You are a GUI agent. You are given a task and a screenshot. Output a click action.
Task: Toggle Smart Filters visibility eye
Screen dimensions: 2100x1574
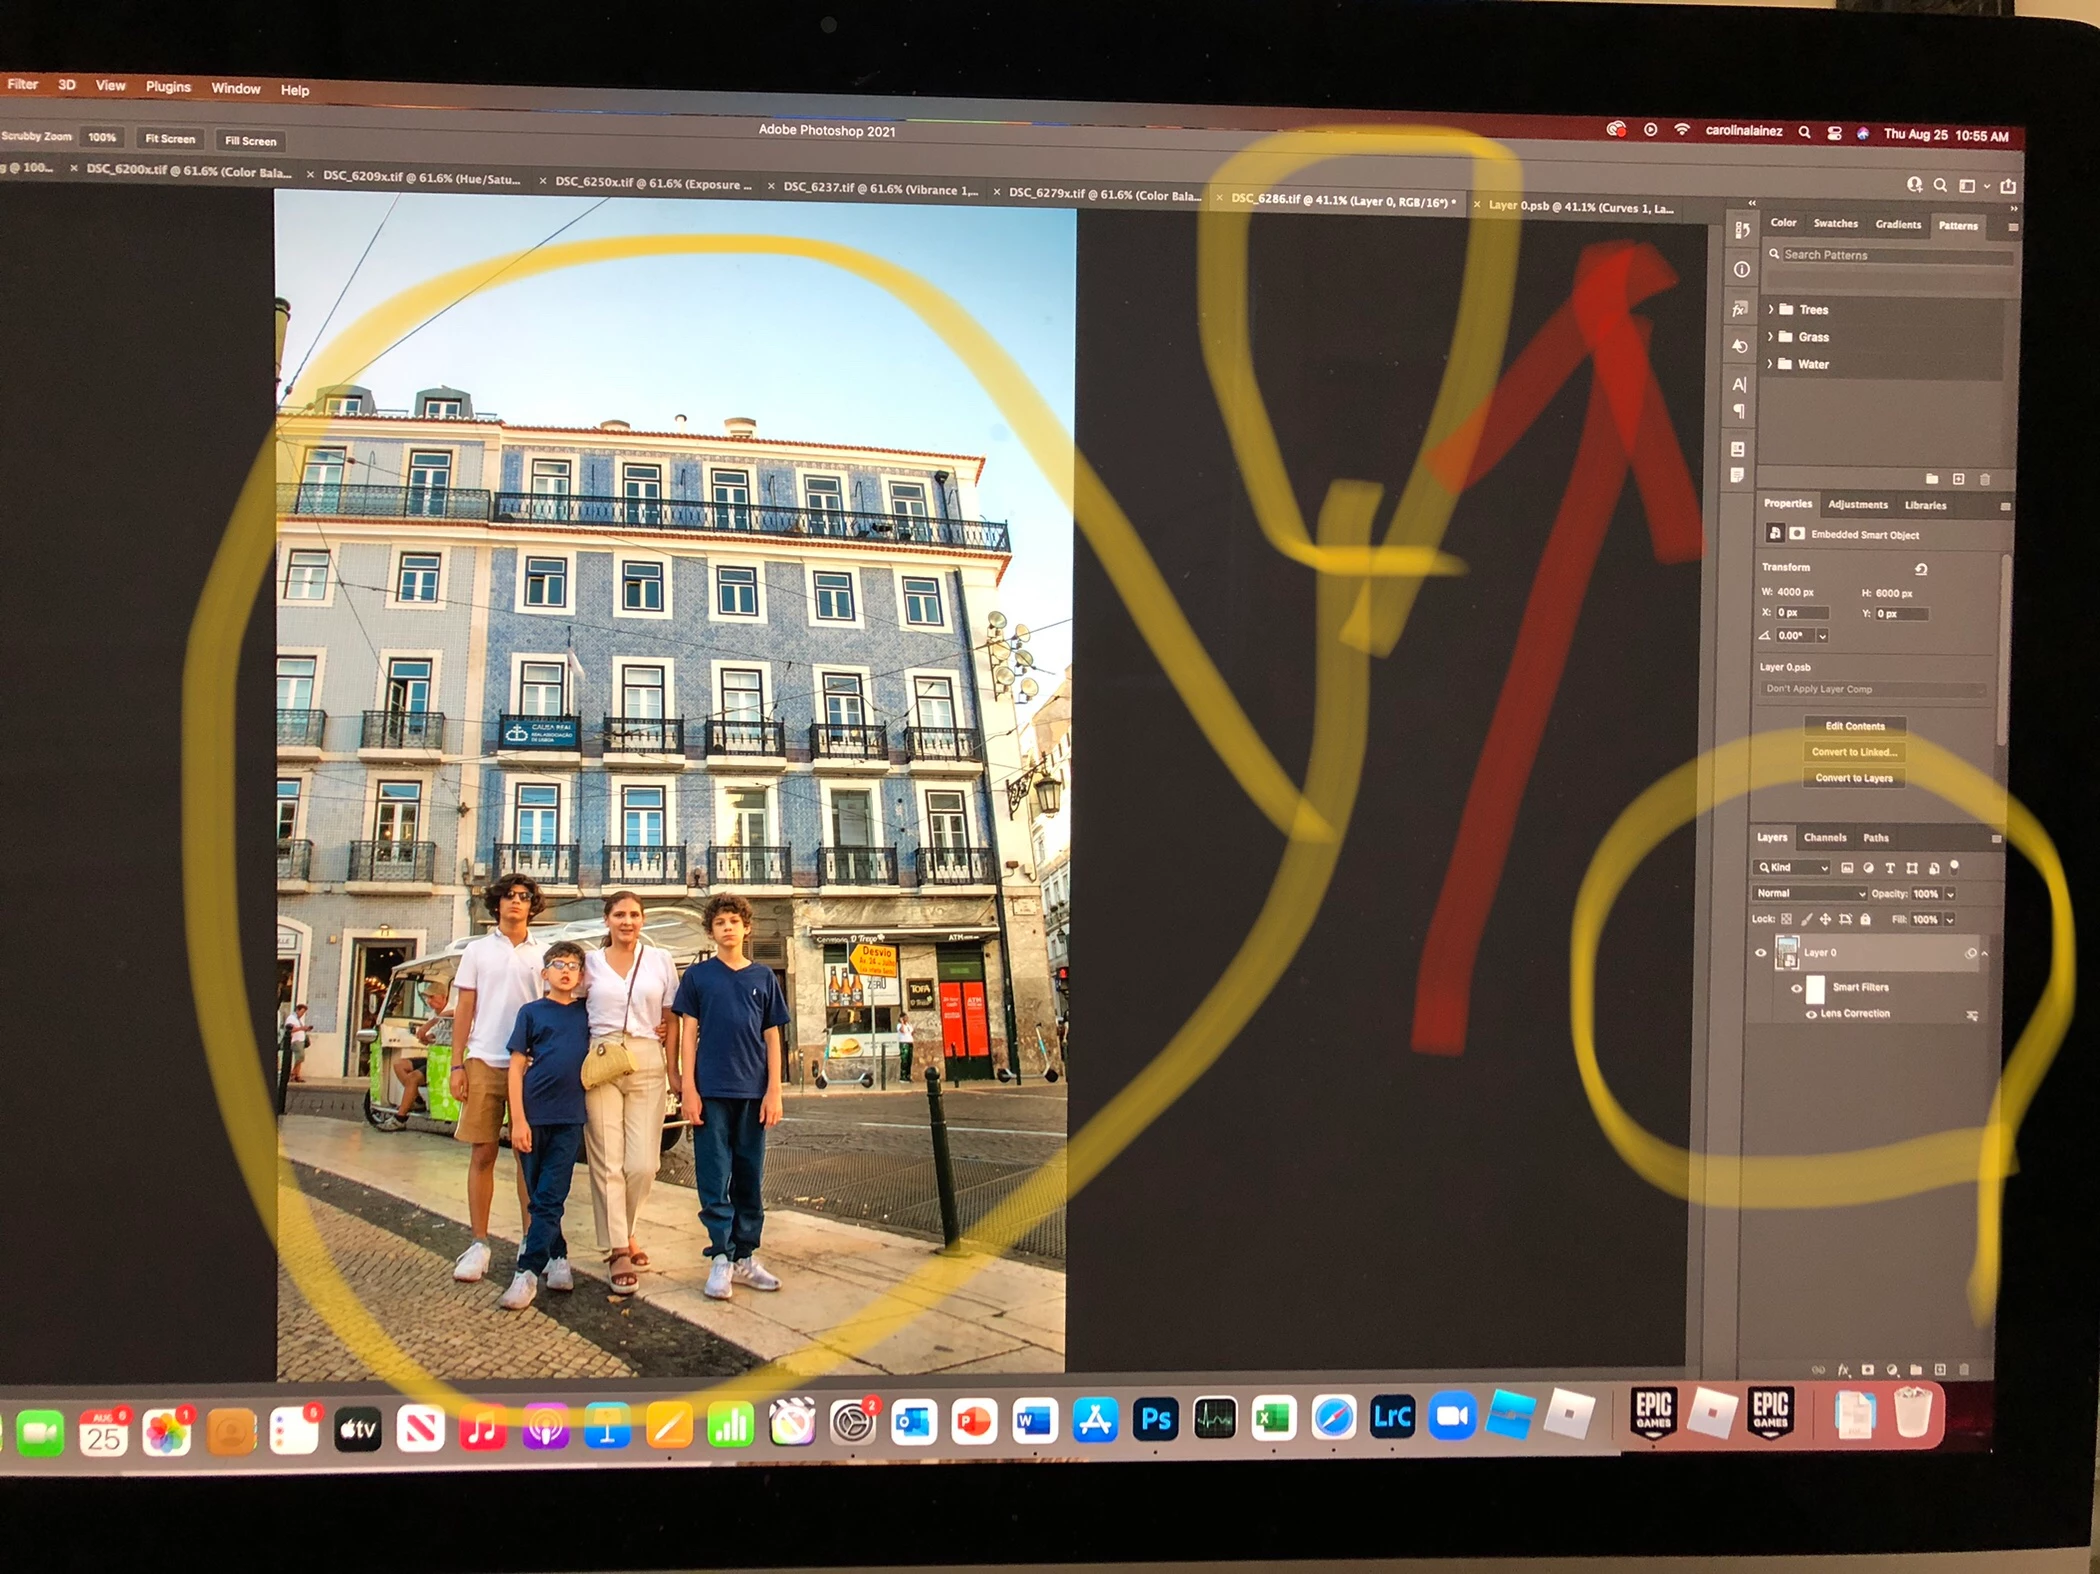point(1796,988)
